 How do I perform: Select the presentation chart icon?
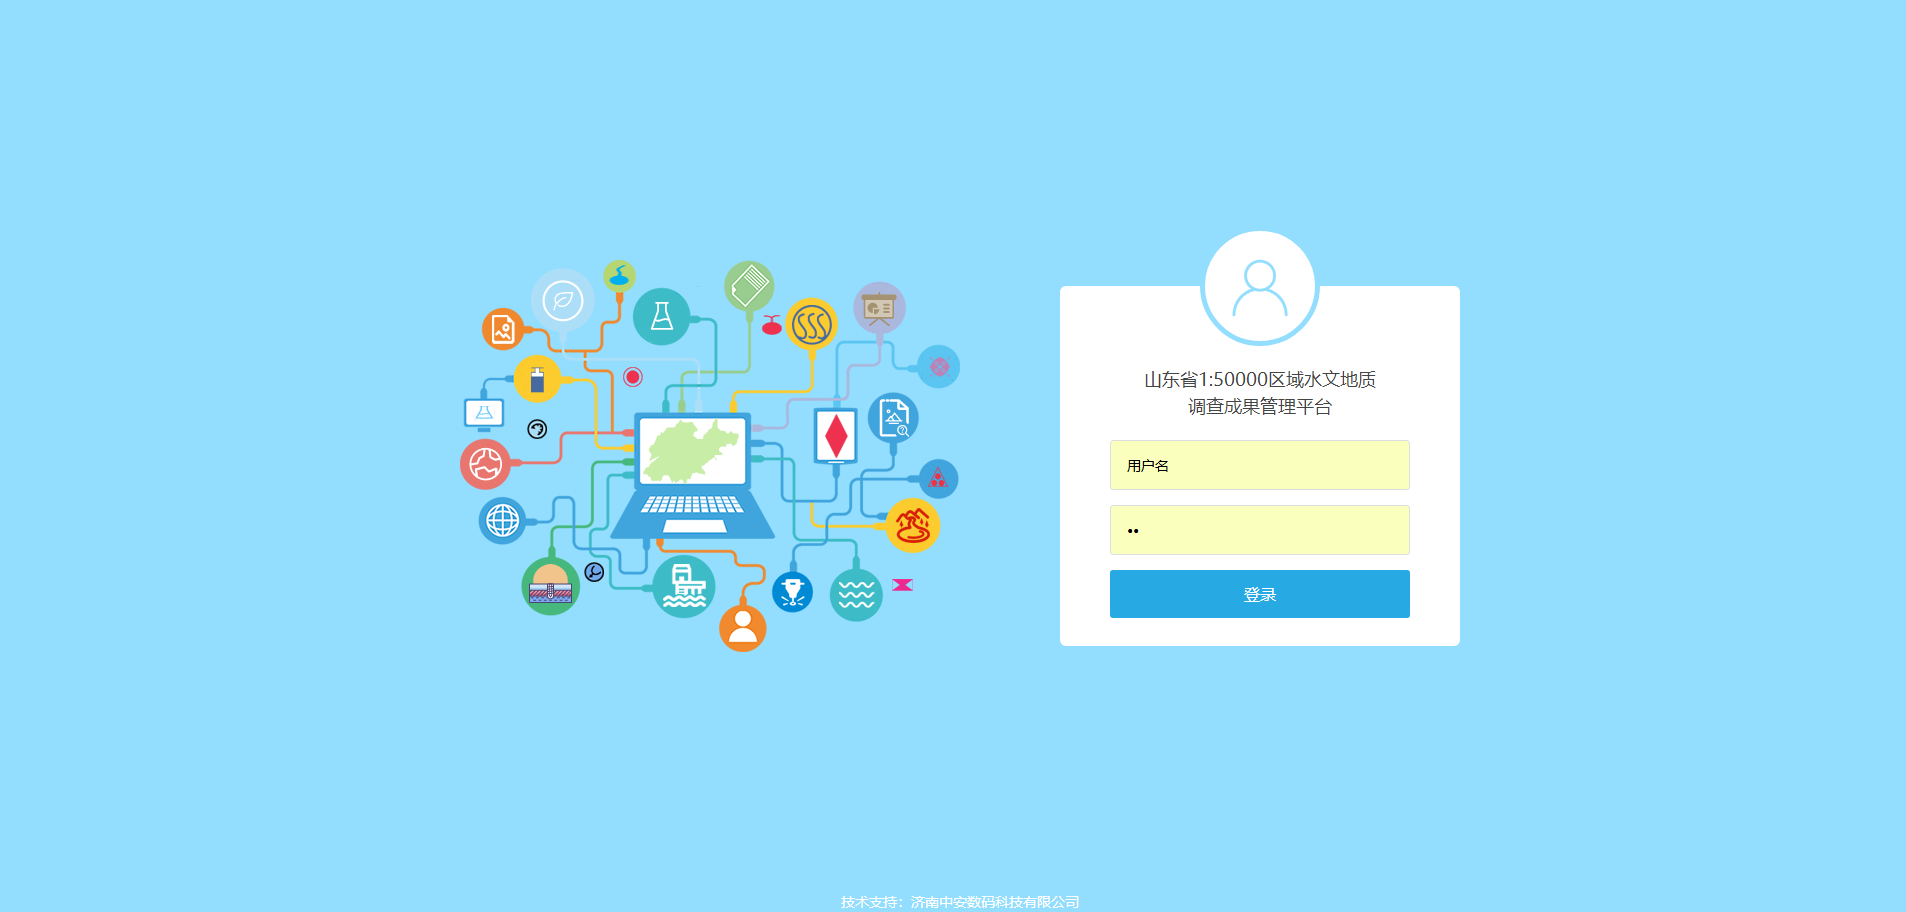click(x=878, y=307)
